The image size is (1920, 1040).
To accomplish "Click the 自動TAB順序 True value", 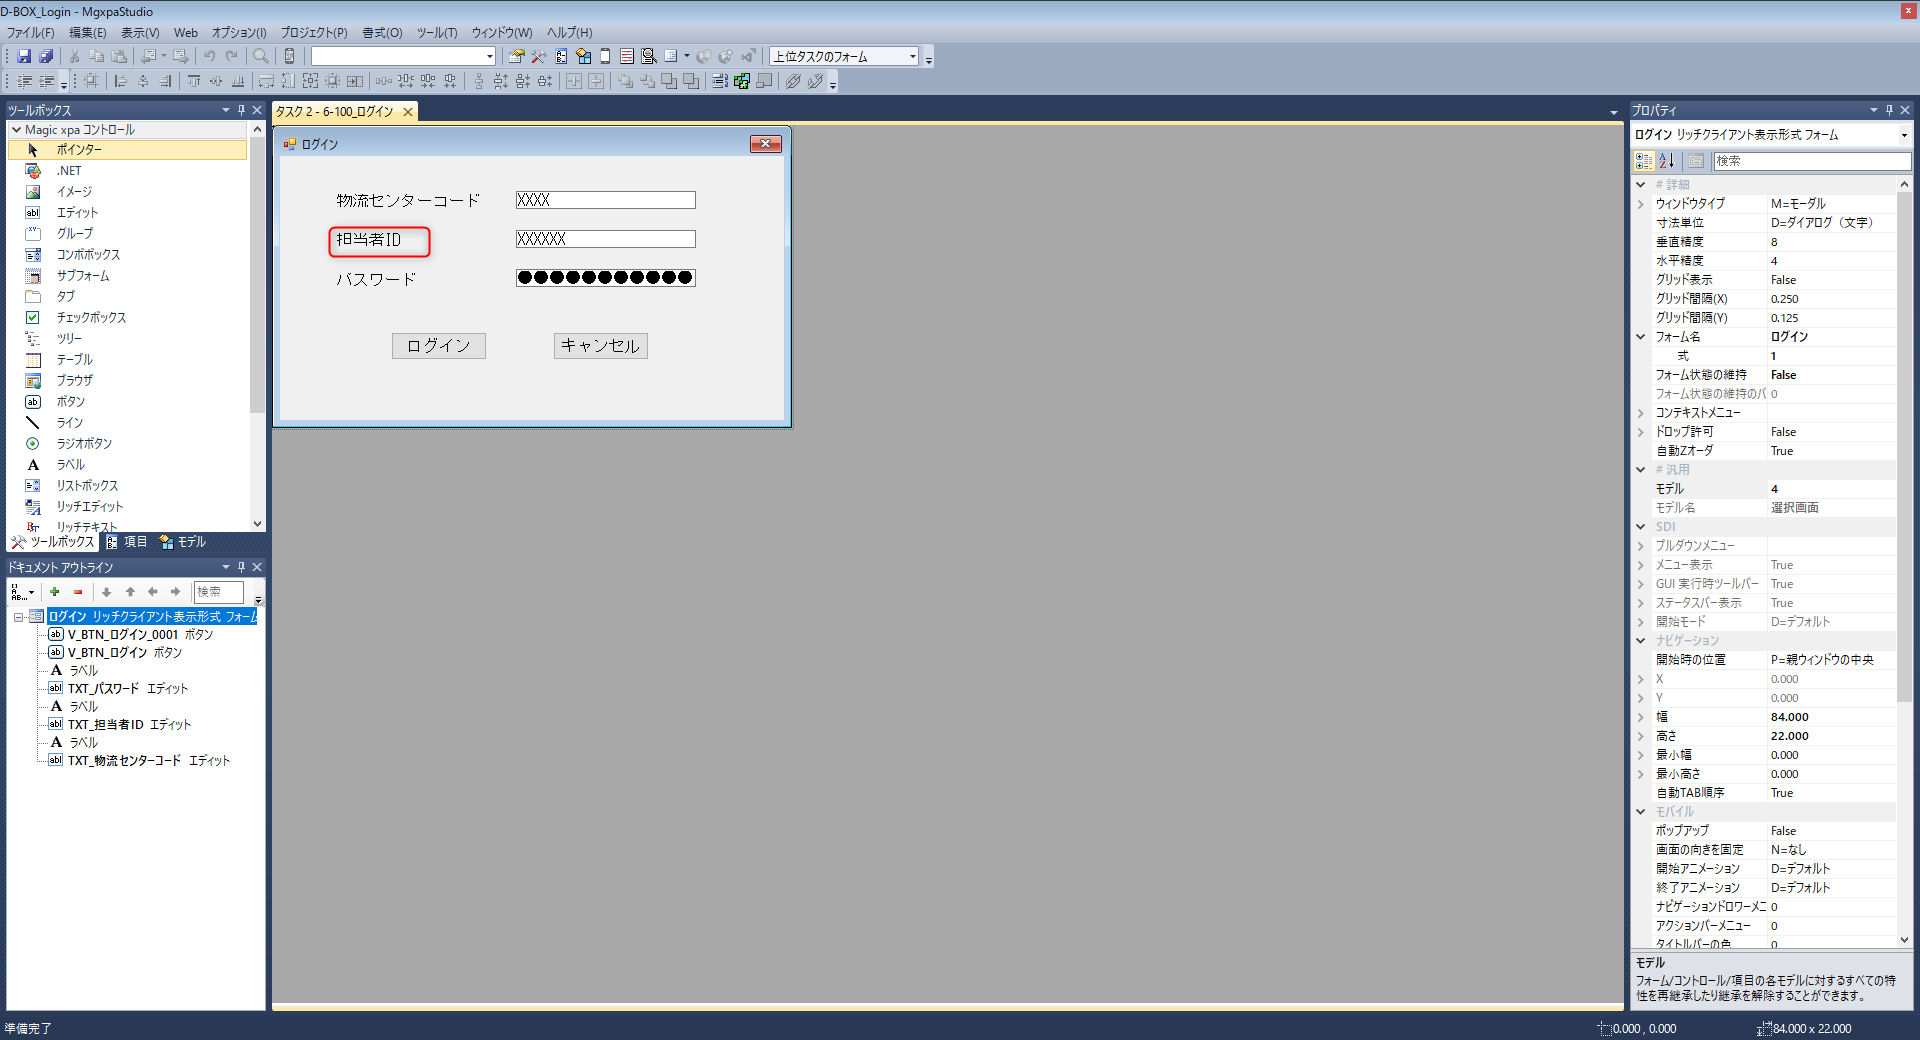I will (1782, 793).
